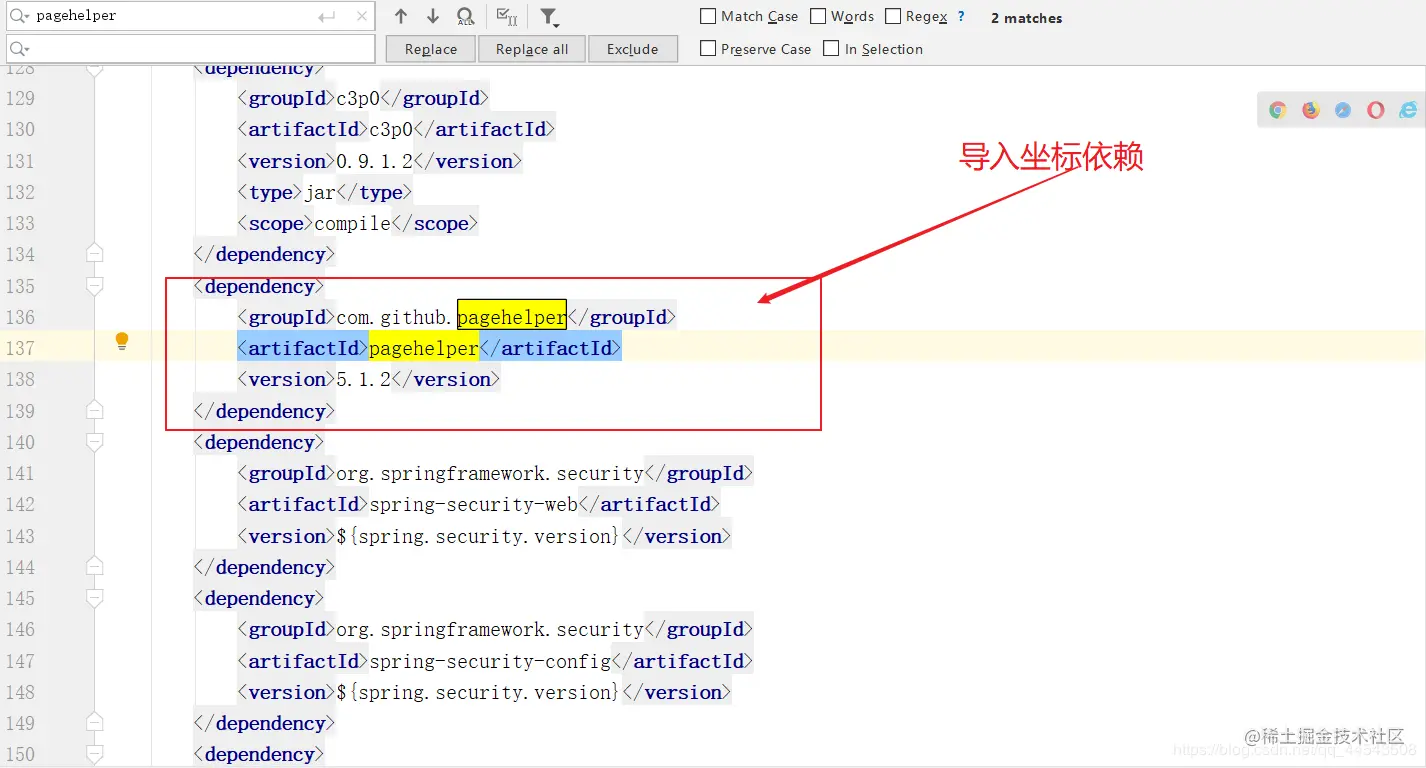Open replace history magnifier dropdown
Image resolution: width=1426 pixels, height=768 pixels.
20,48
